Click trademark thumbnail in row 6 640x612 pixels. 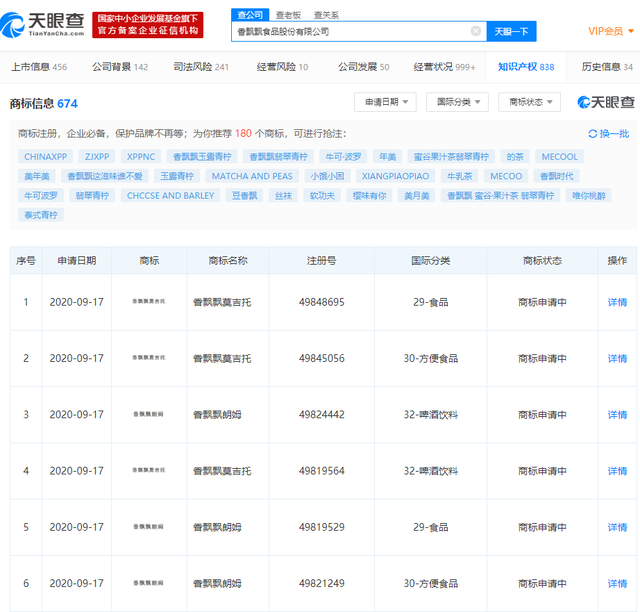(149, 583)
